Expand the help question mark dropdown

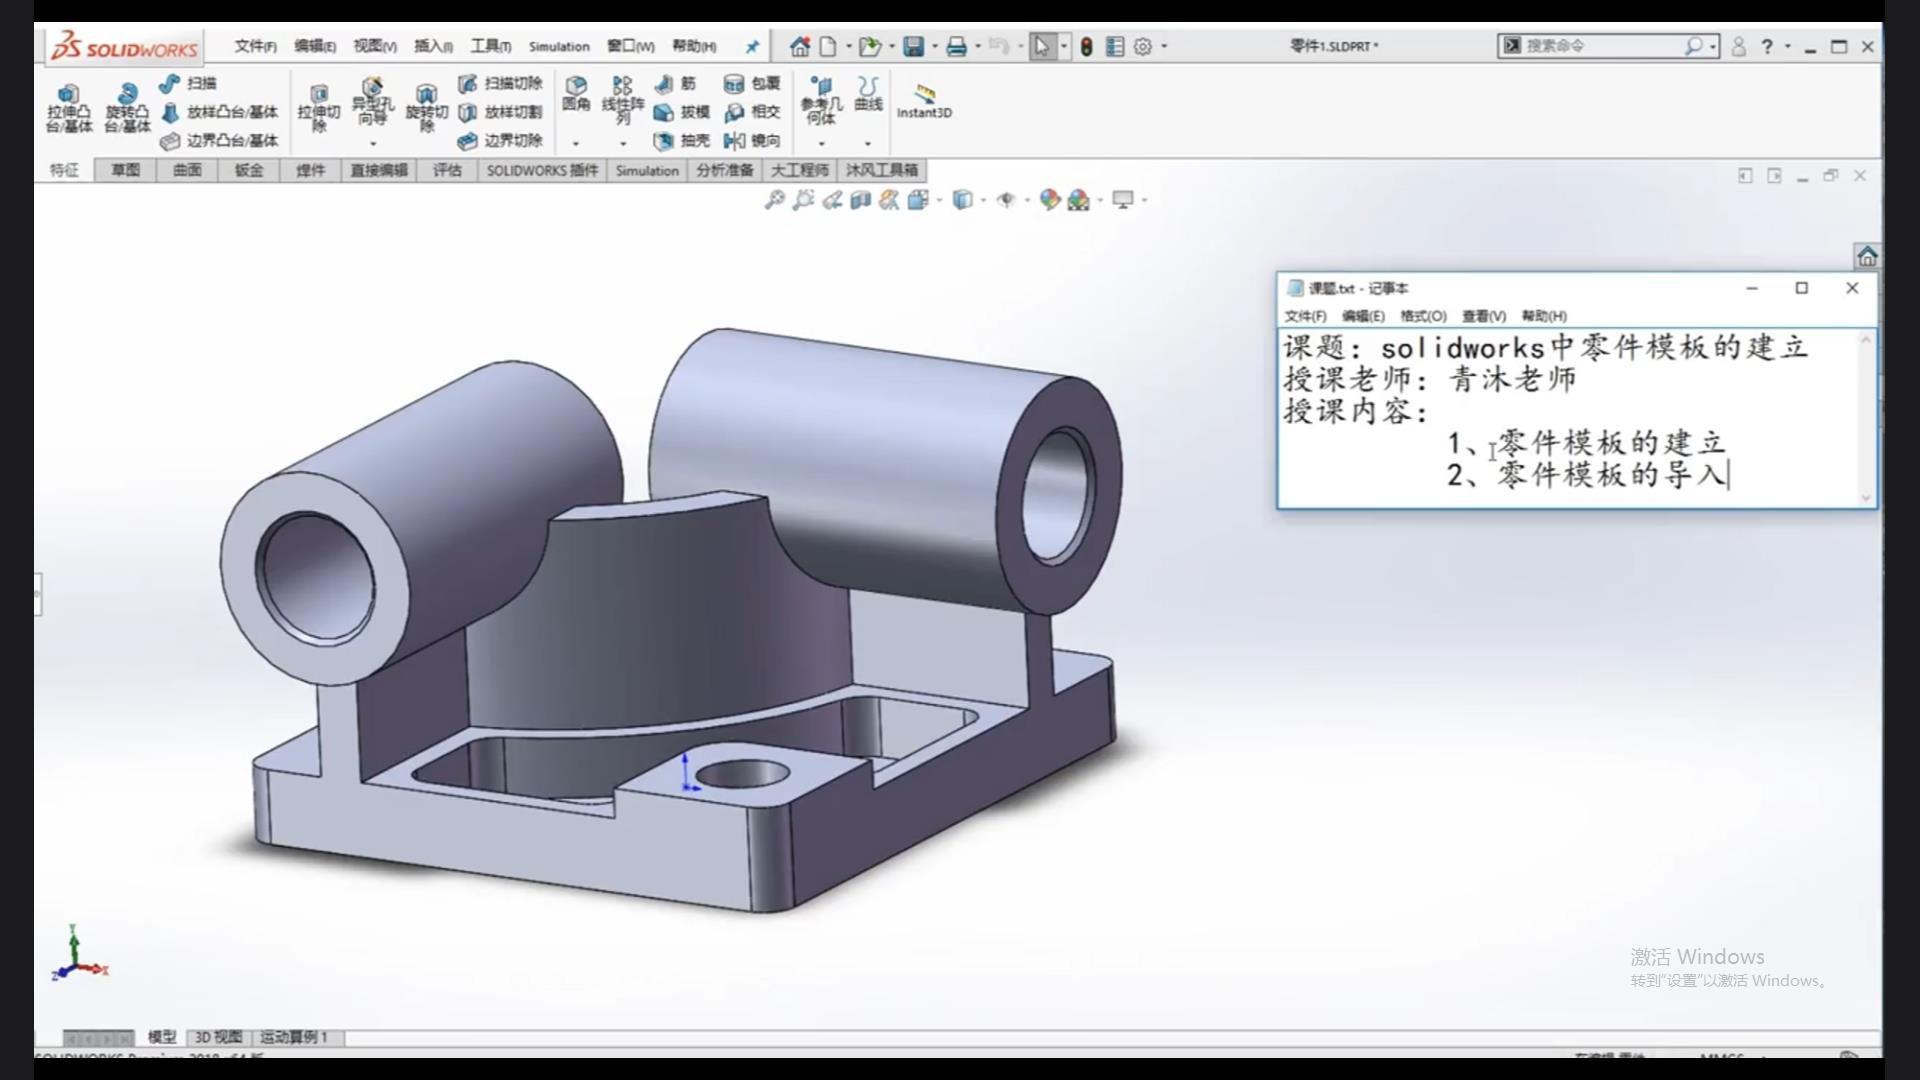click(x=1788, y=46)
